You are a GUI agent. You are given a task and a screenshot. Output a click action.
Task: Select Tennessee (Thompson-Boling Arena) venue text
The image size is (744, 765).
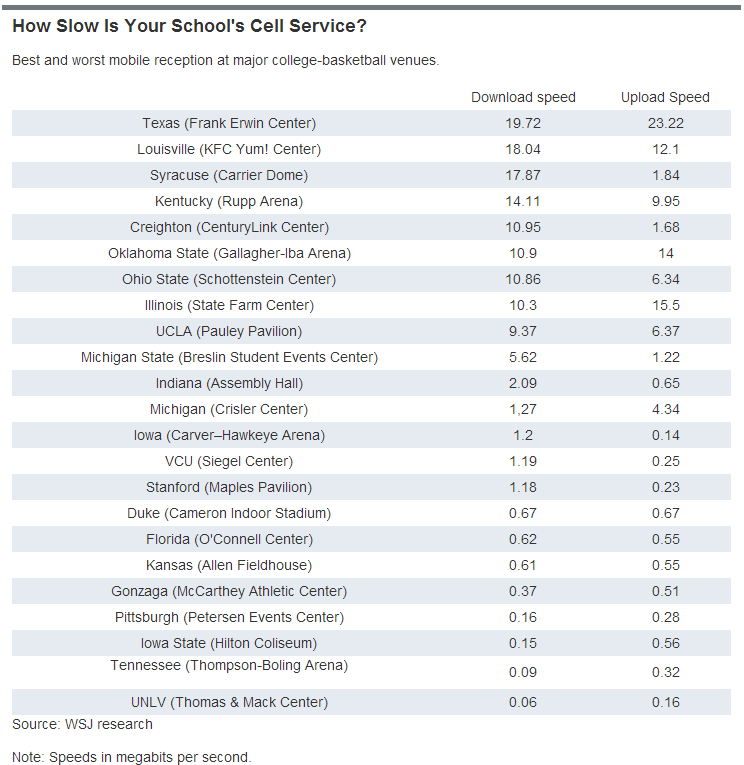tap(229, 665)
